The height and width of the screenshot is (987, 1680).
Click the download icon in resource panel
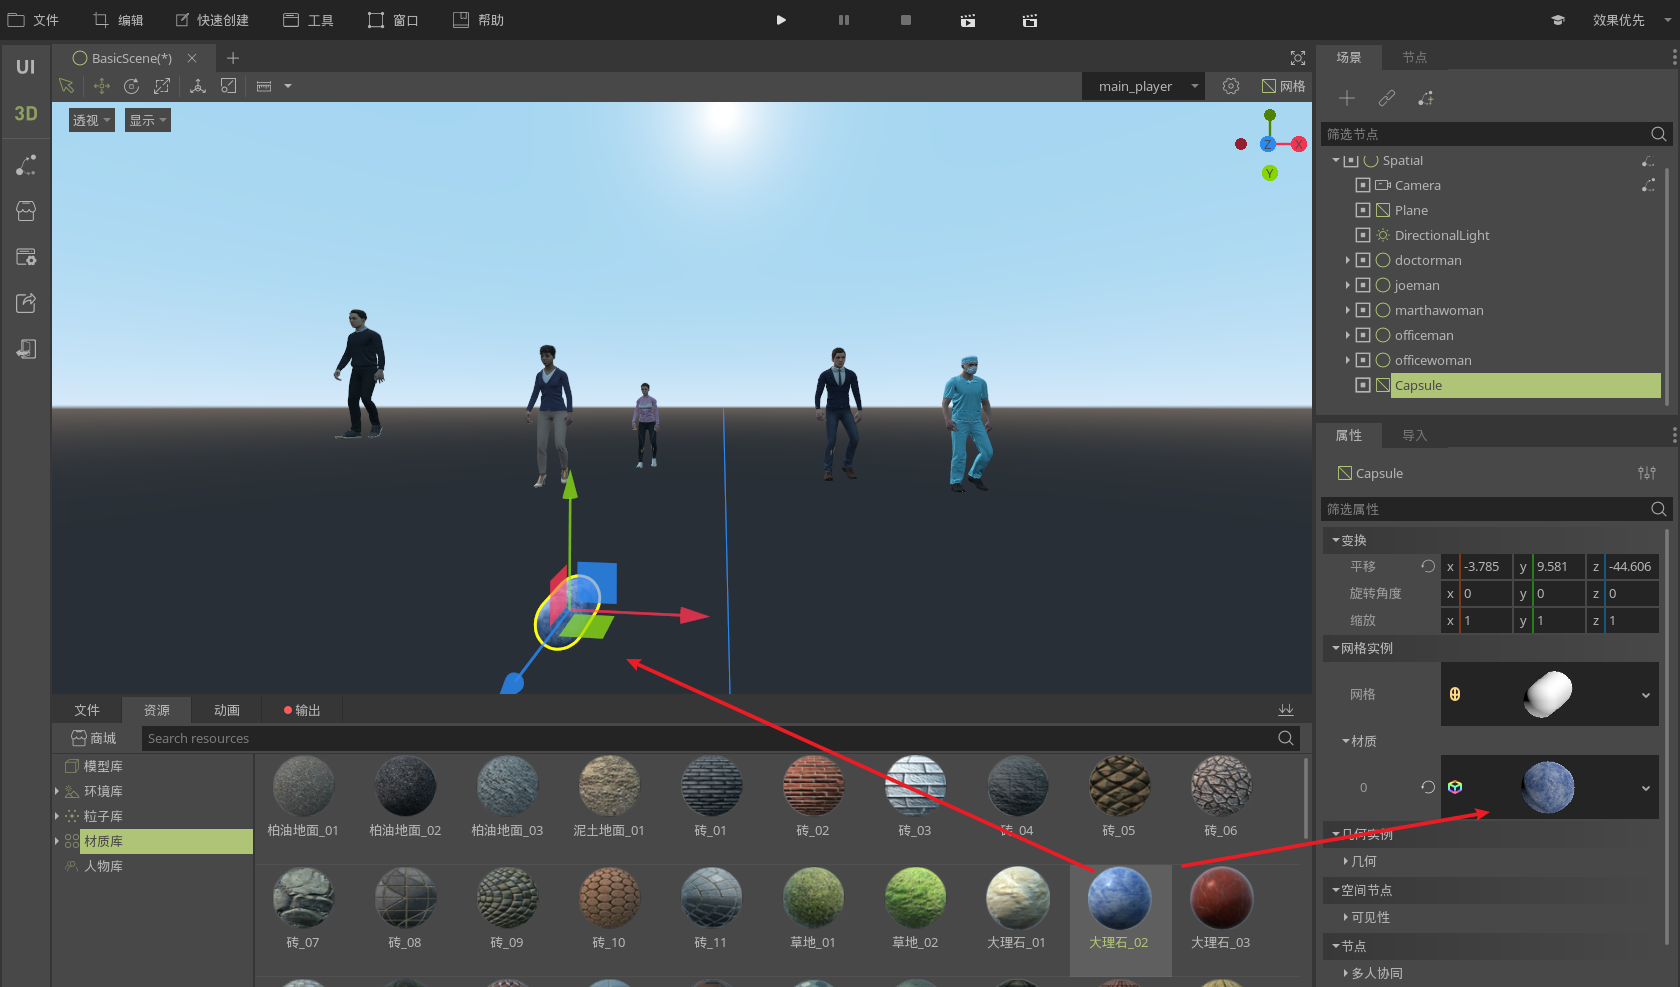1286,710
